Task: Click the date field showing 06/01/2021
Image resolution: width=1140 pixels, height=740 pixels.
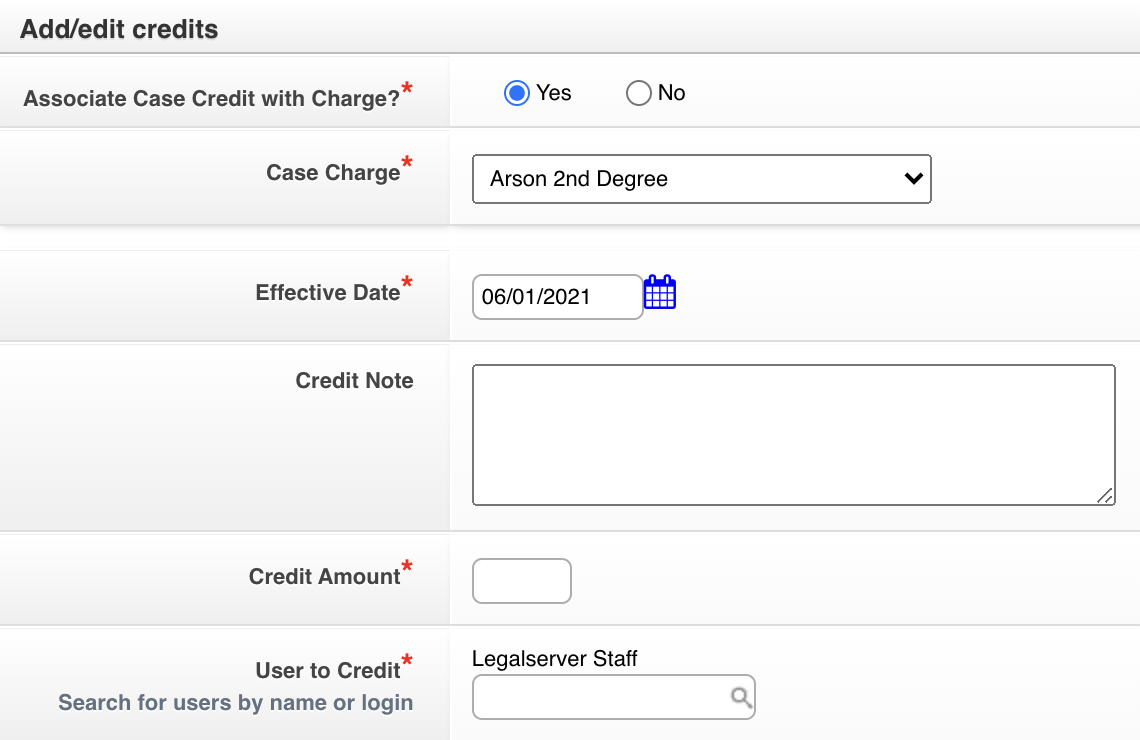Action: coord(557,296)
